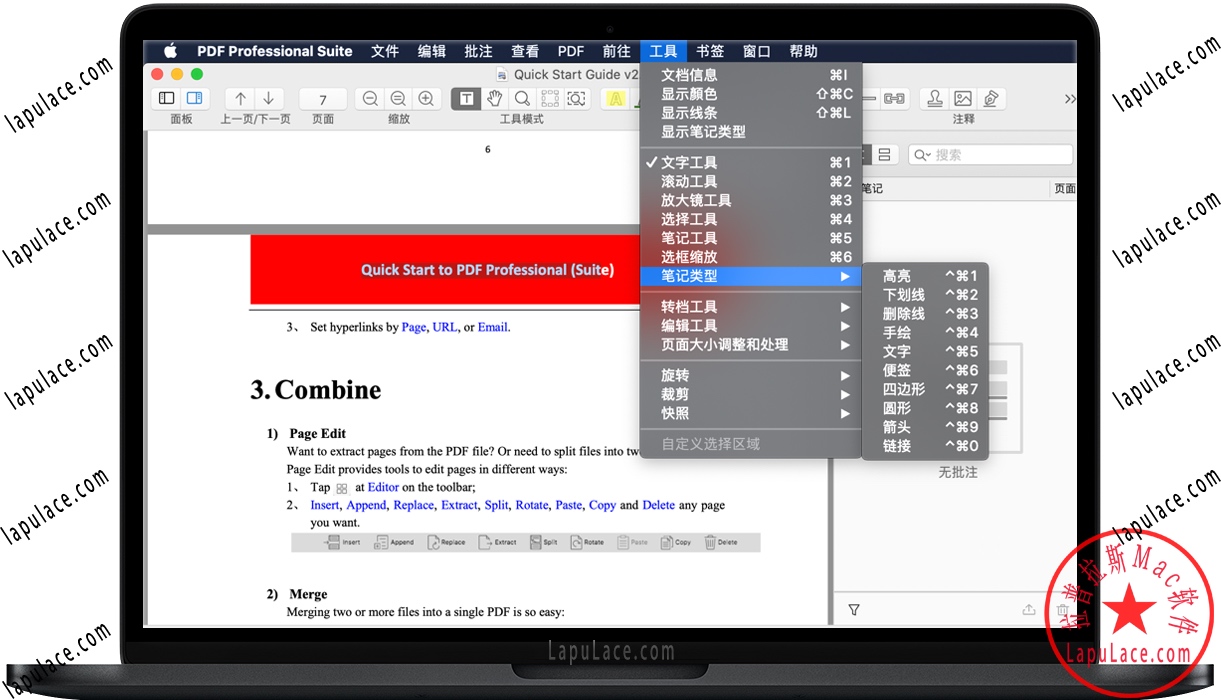Click the image annotation icon

pos(963,98)
